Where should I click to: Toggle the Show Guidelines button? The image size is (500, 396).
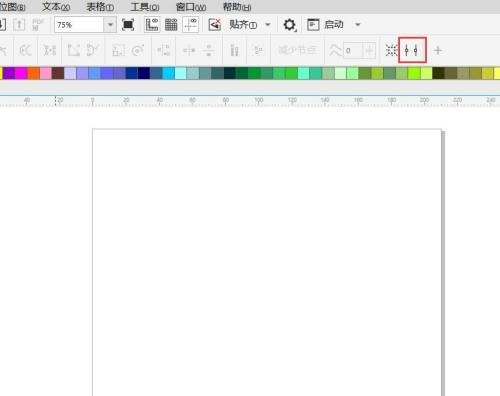pos(191,25)
